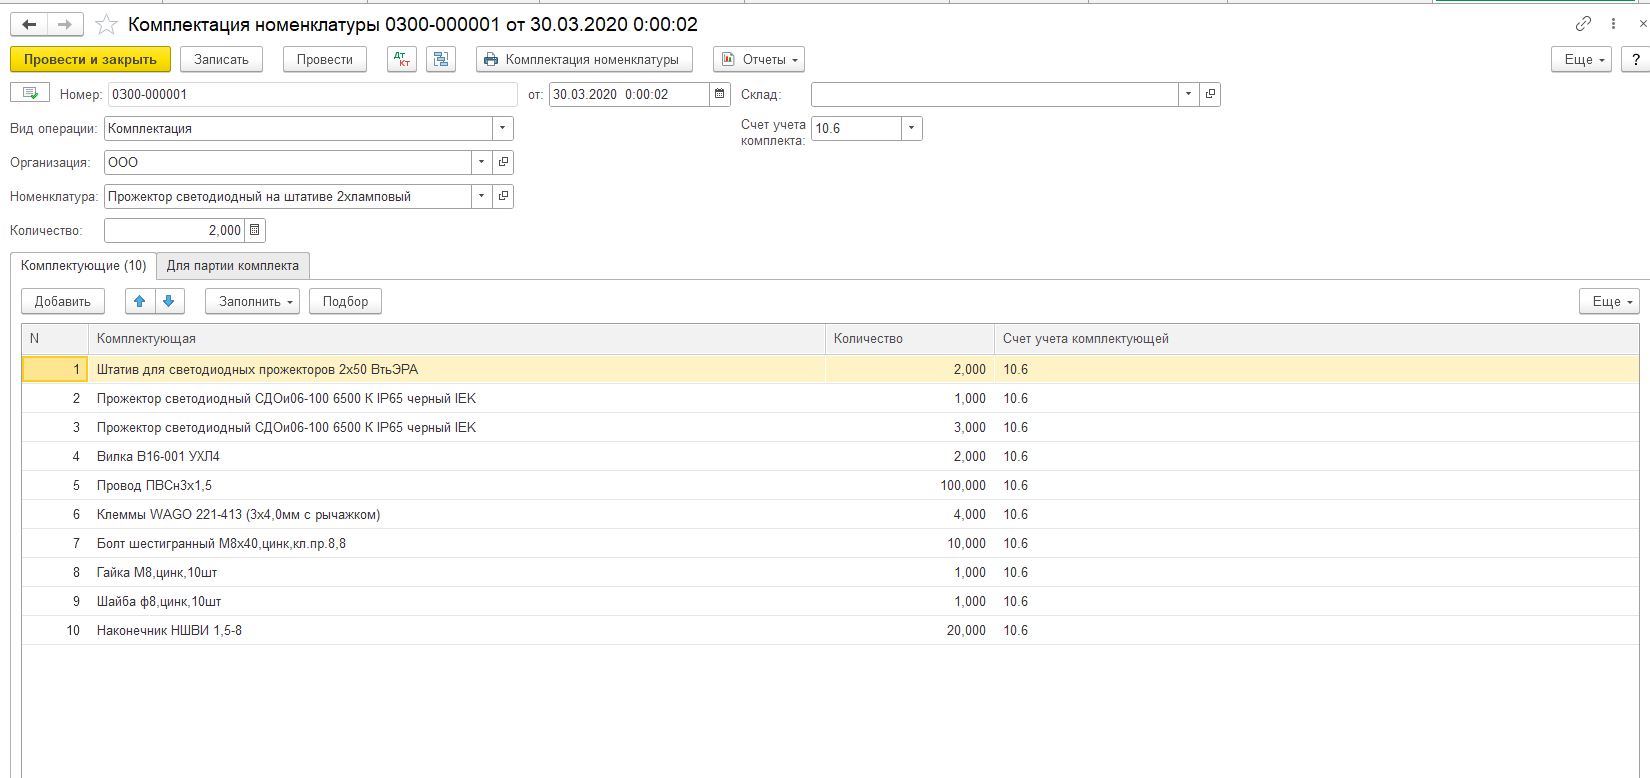
Task: Switch to Для партии комплекта tab
Action: (233, 266)
